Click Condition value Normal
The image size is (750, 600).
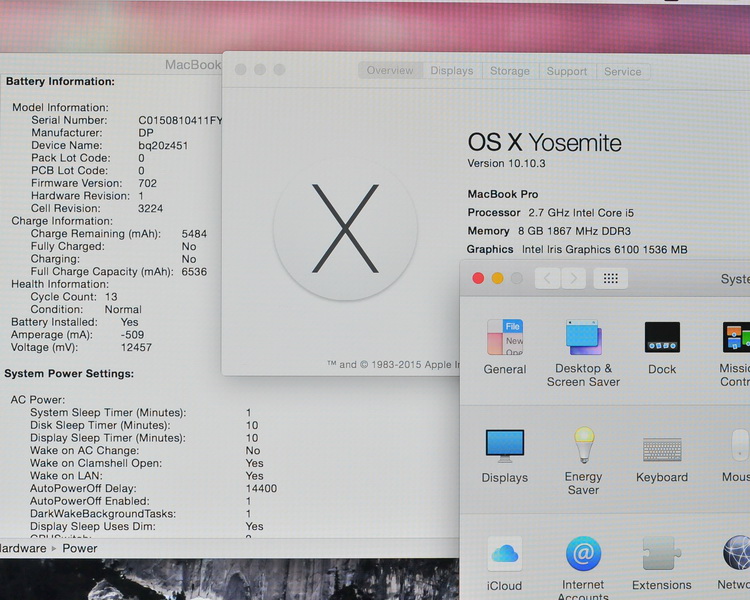click(123, 310)
